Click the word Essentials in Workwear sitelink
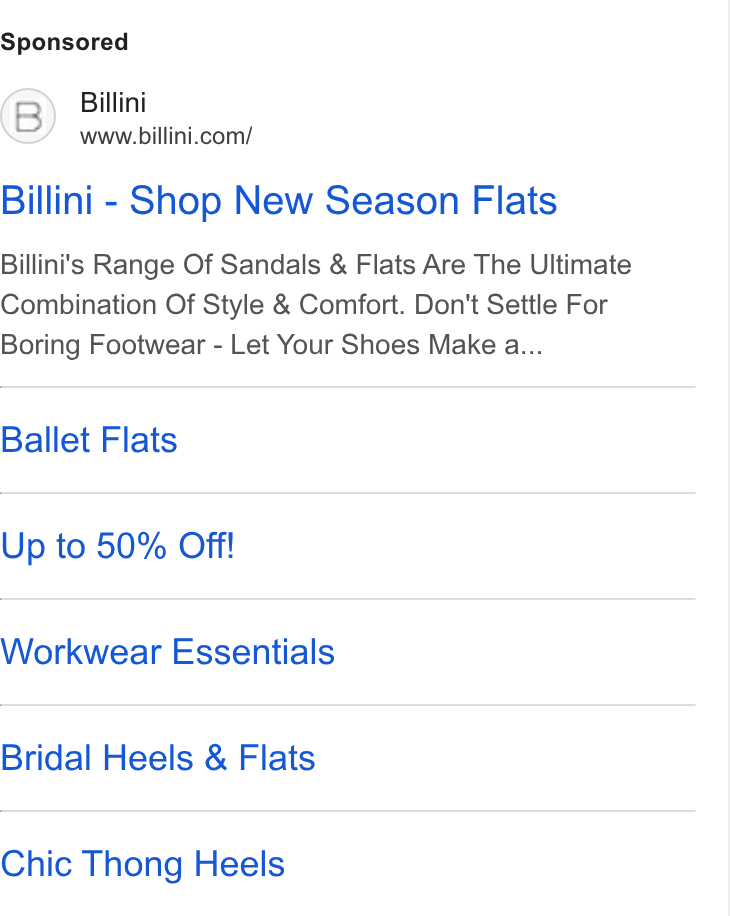Viewport: 730px width, 916px height. click(x=253, y=652)
